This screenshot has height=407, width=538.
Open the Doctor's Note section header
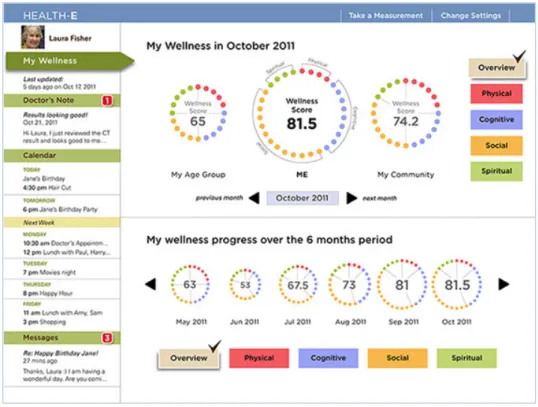[62, 101]
